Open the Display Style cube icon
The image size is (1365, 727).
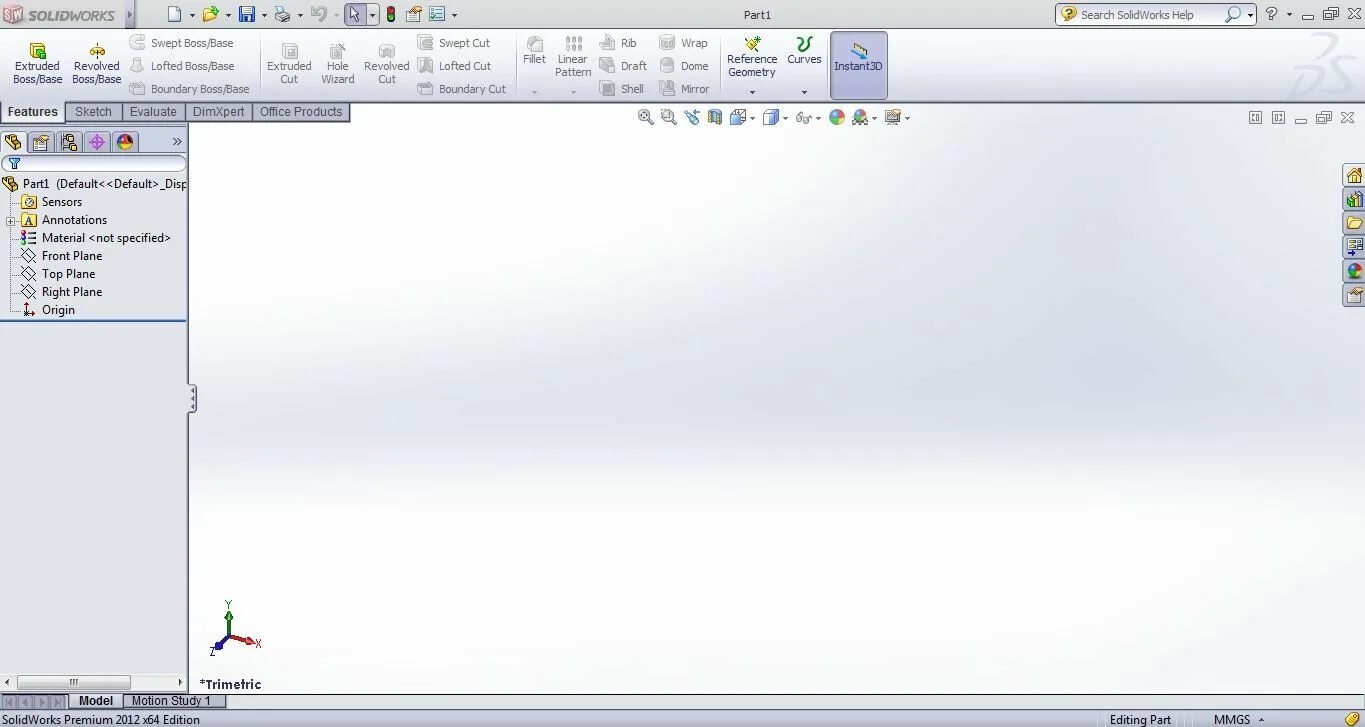(x=771, y=117)
